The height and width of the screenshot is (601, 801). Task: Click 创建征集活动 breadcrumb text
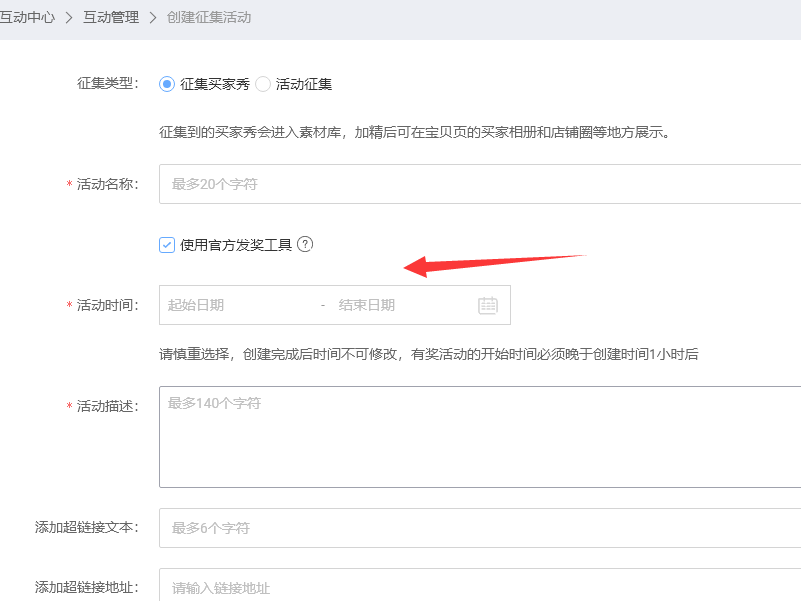pyautogui.click(x=209, y=17)
